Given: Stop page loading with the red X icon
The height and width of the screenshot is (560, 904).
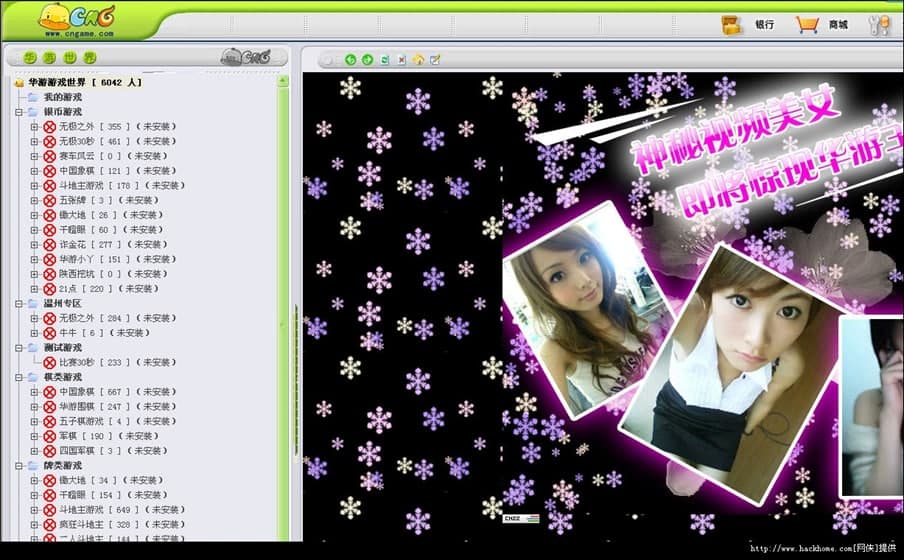Looking at the screenshot, I should (402, 59).
